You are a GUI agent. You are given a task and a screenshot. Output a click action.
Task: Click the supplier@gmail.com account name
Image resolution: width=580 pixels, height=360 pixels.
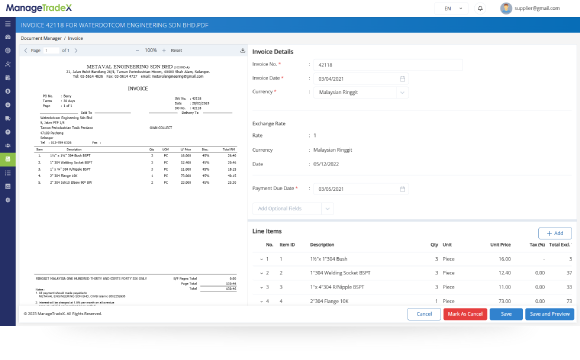(537, 8)
